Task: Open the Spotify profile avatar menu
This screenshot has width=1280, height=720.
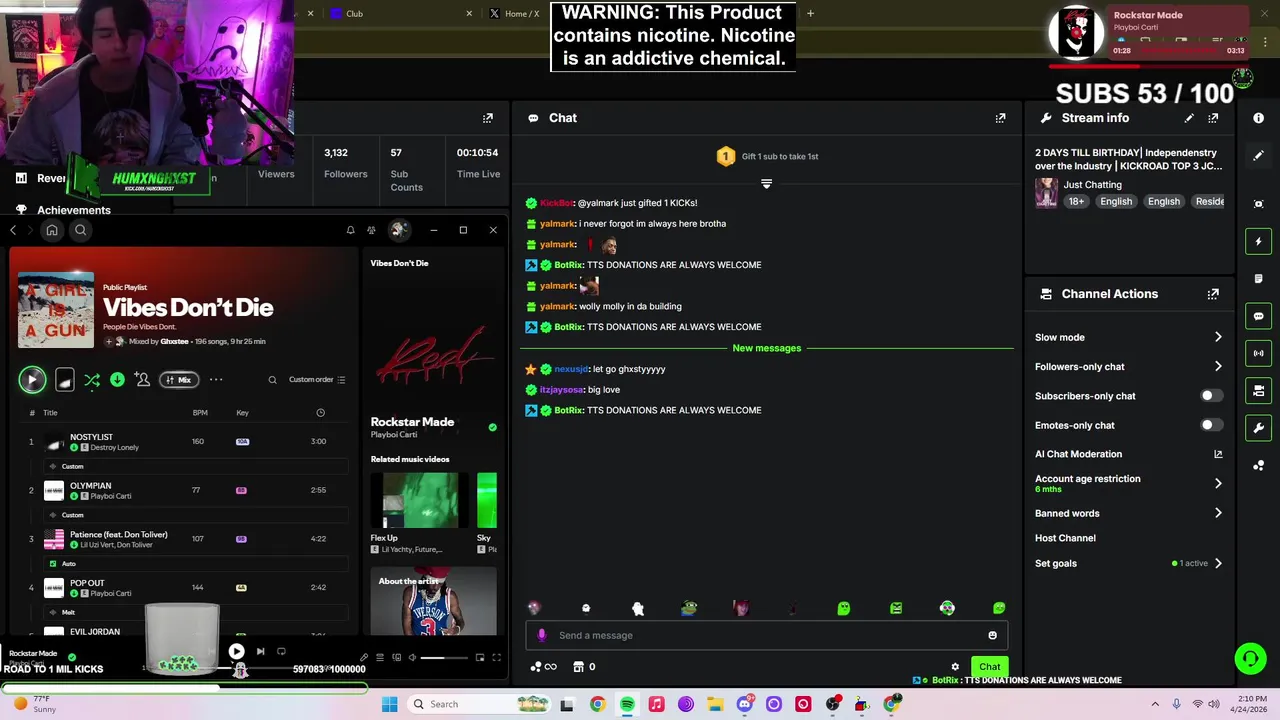Action: click(398, 230)
